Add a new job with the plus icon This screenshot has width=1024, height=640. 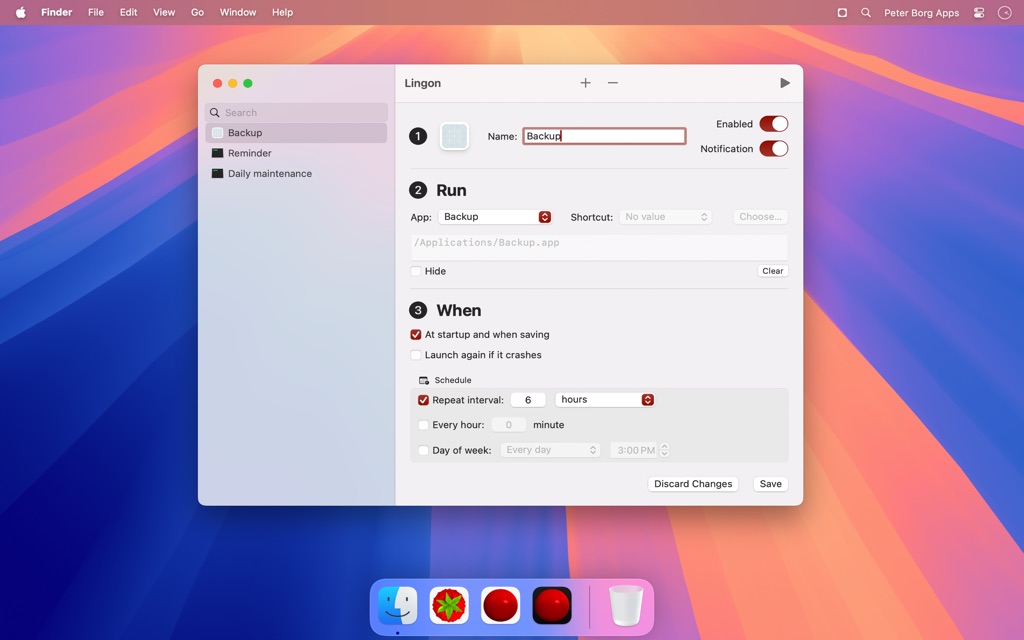point(585,83)
